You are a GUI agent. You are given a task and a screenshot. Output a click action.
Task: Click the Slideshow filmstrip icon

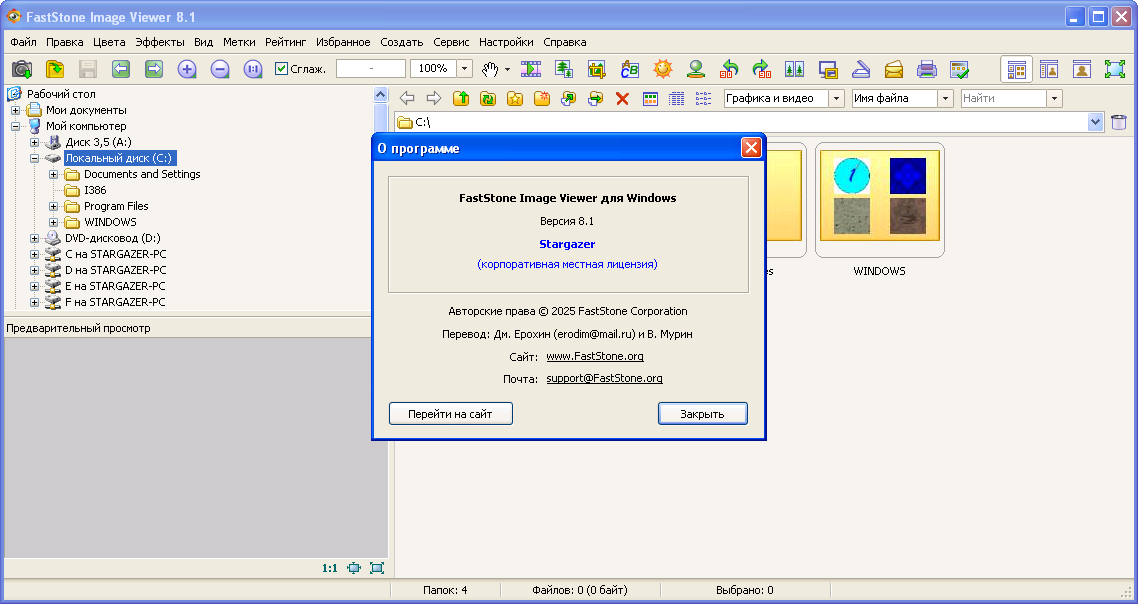(x=531, y=69)
